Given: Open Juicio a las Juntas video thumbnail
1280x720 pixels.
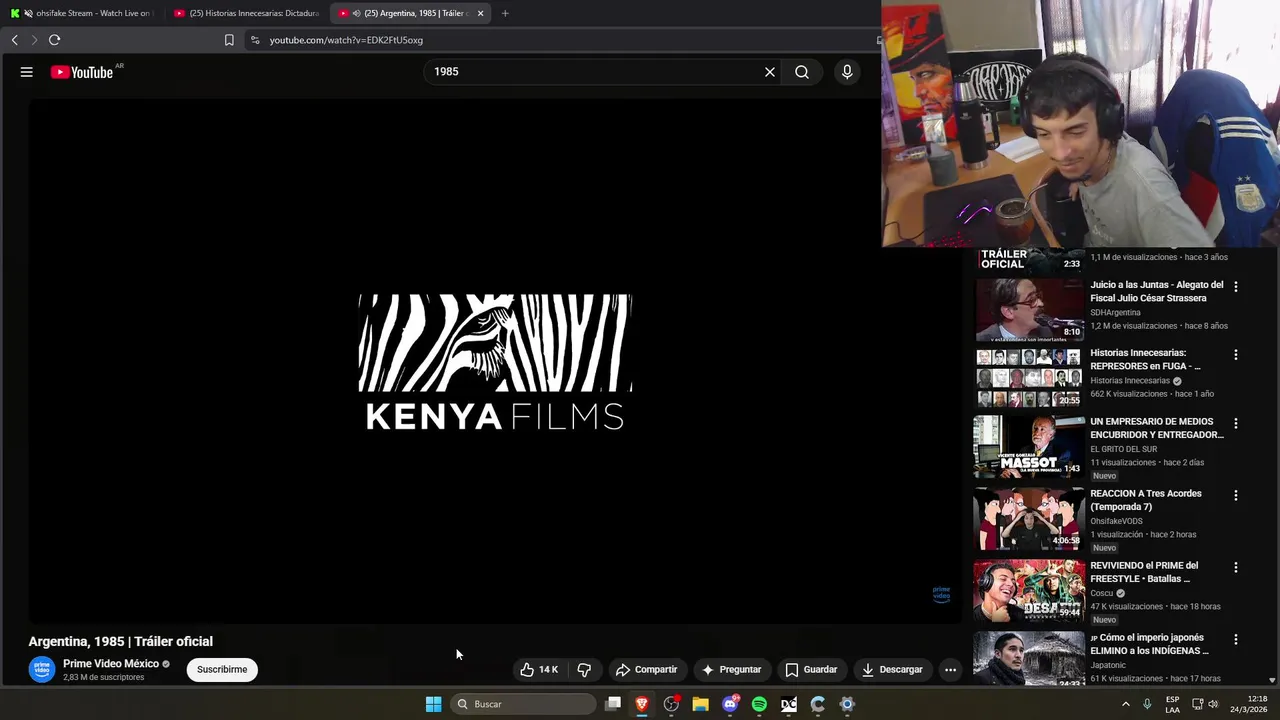Looking at the screenshot, I should 1029,310.
